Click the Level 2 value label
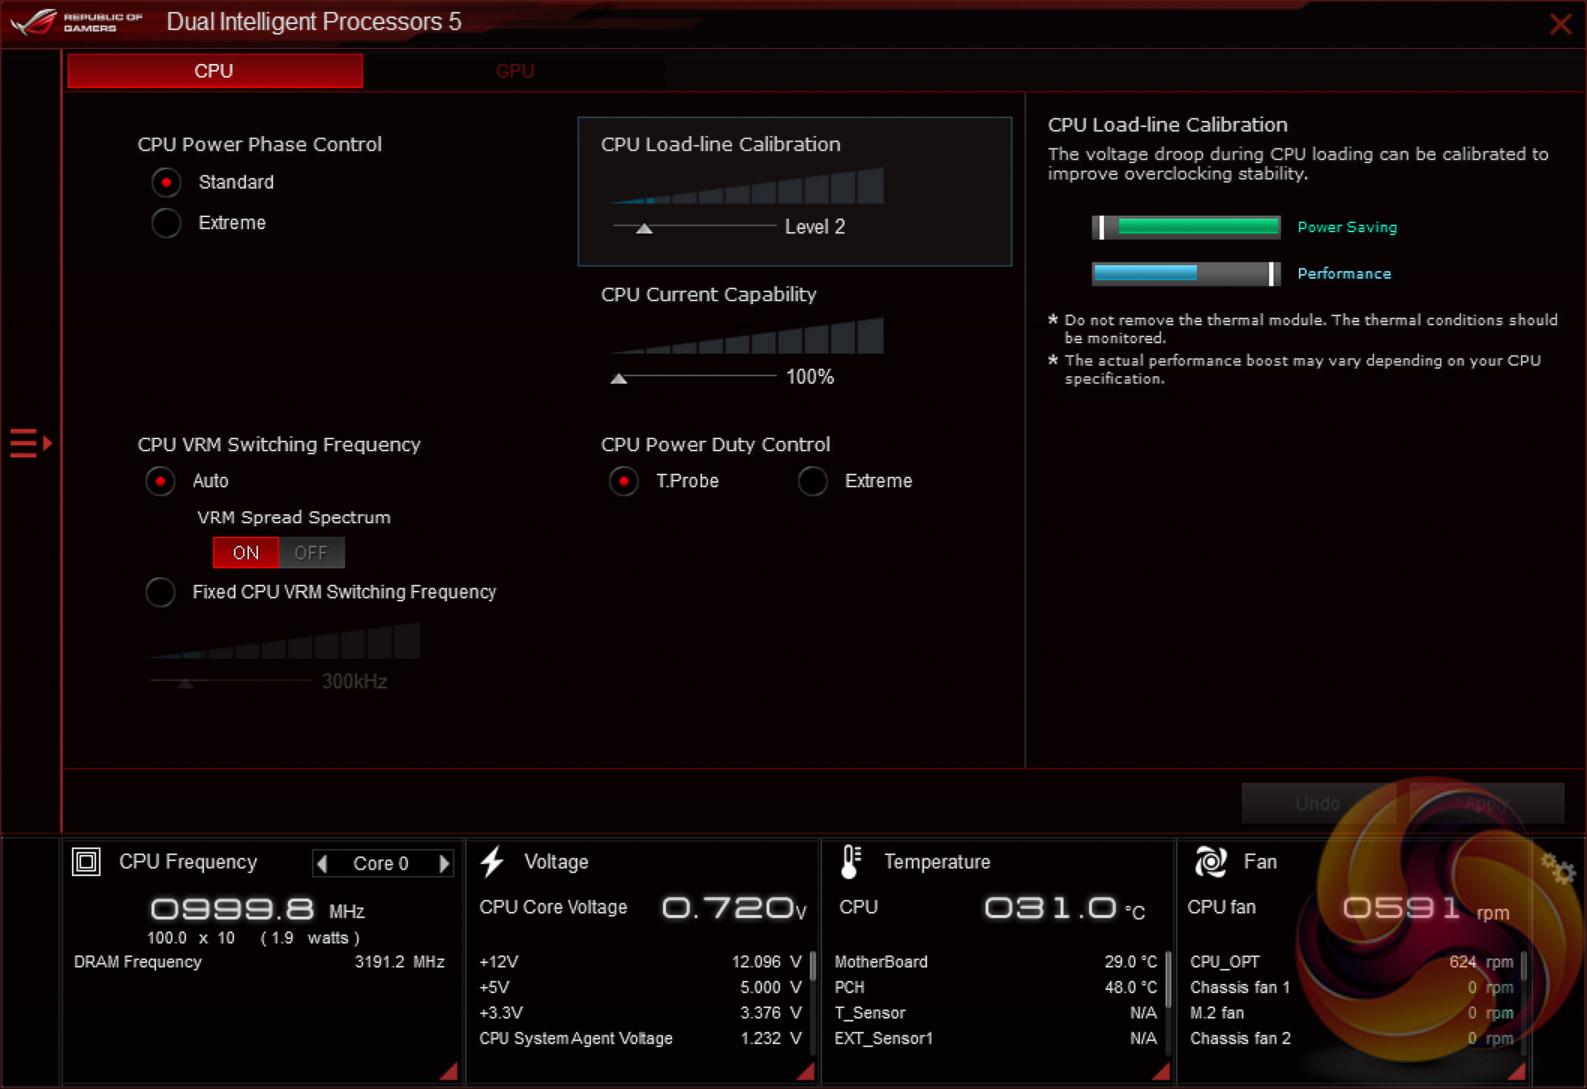This screenshot has width=1587, height=1089. point(815,227)
